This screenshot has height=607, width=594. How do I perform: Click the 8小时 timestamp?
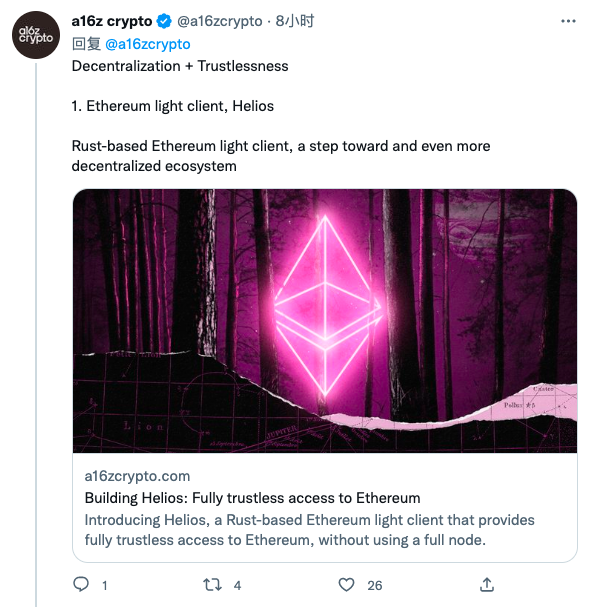(x=295, y=21)
